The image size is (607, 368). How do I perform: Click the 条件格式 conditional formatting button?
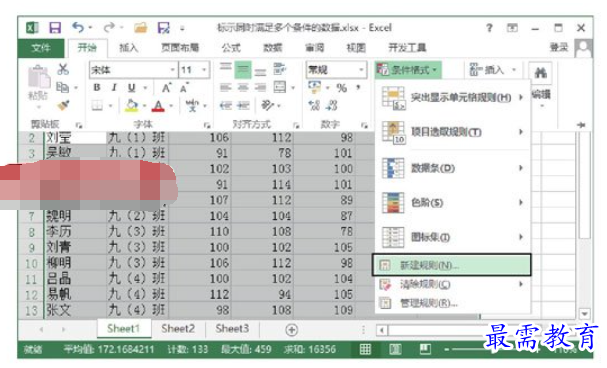click(408, 70)
